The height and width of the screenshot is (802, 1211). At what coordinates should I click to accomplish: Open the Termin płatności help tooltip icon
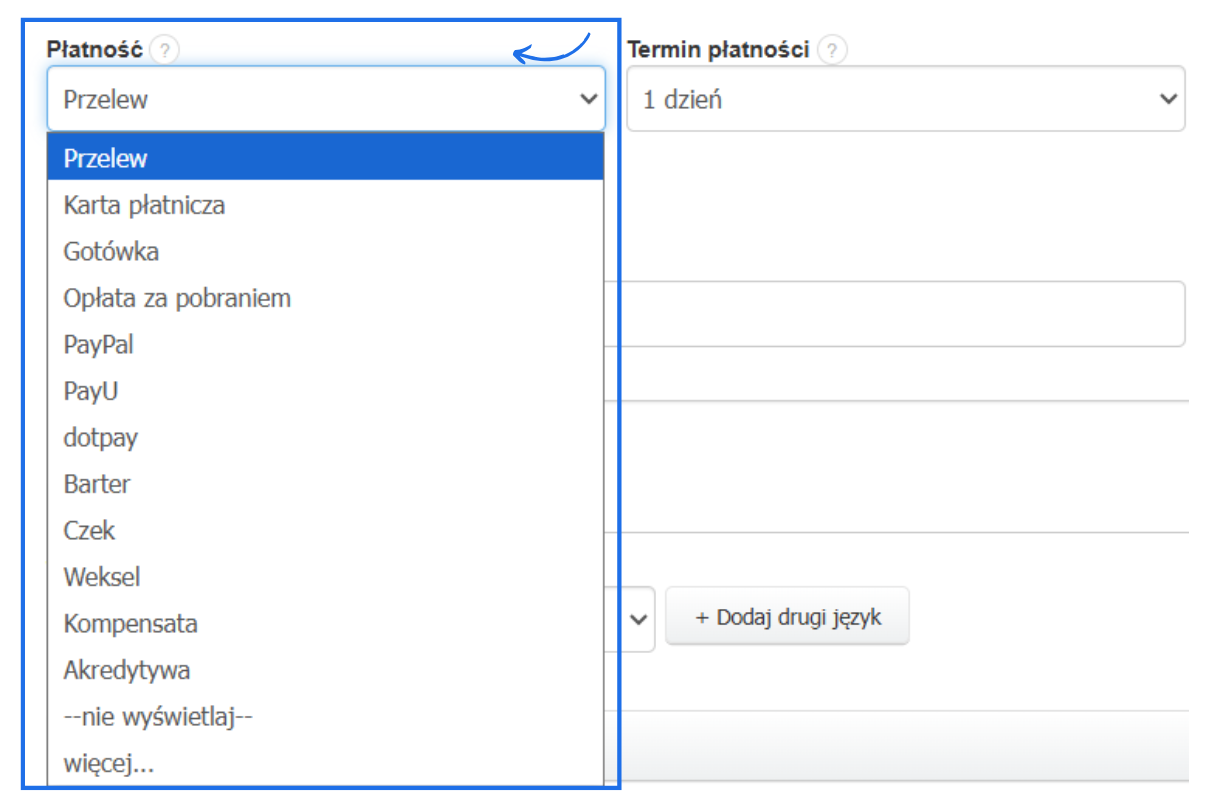(x=830, y=47)
